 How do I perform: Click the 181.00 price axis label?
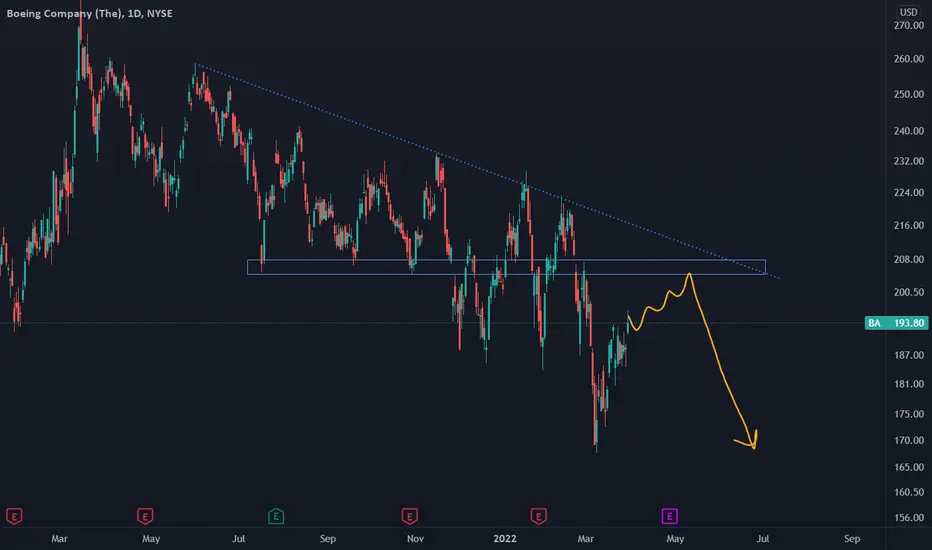click(909, 384)
